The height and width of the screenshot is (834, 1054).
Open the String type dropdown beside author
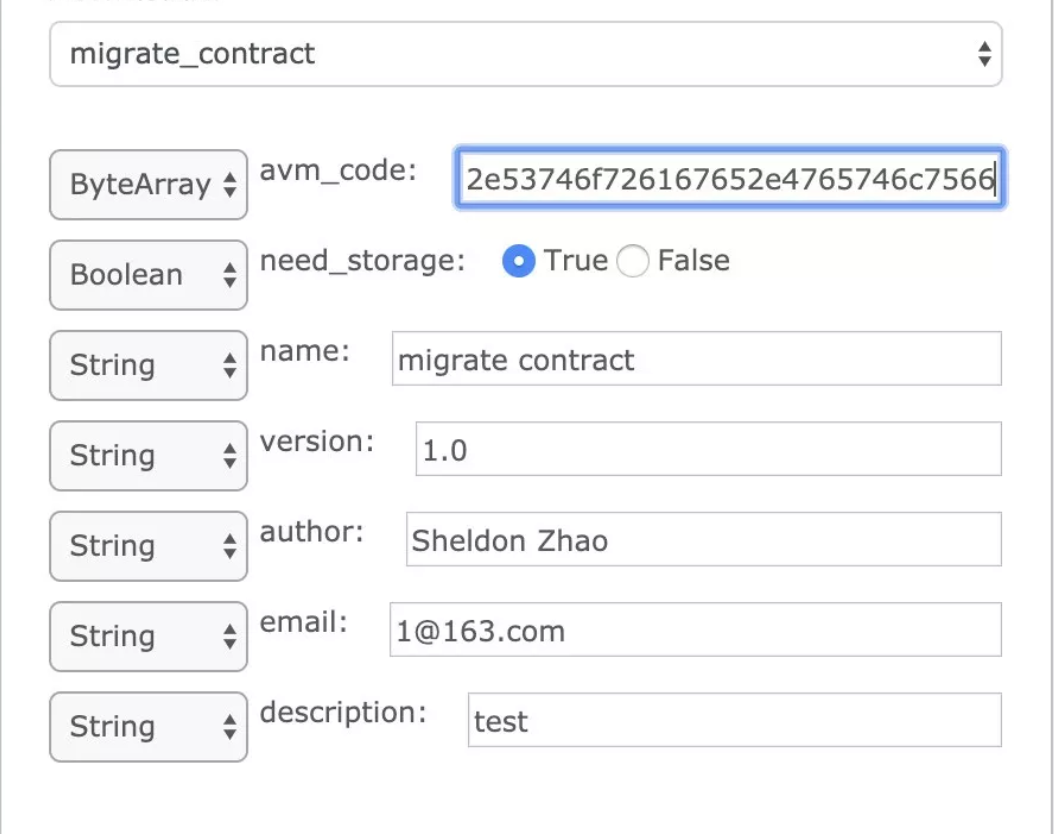tap(148, 546)
